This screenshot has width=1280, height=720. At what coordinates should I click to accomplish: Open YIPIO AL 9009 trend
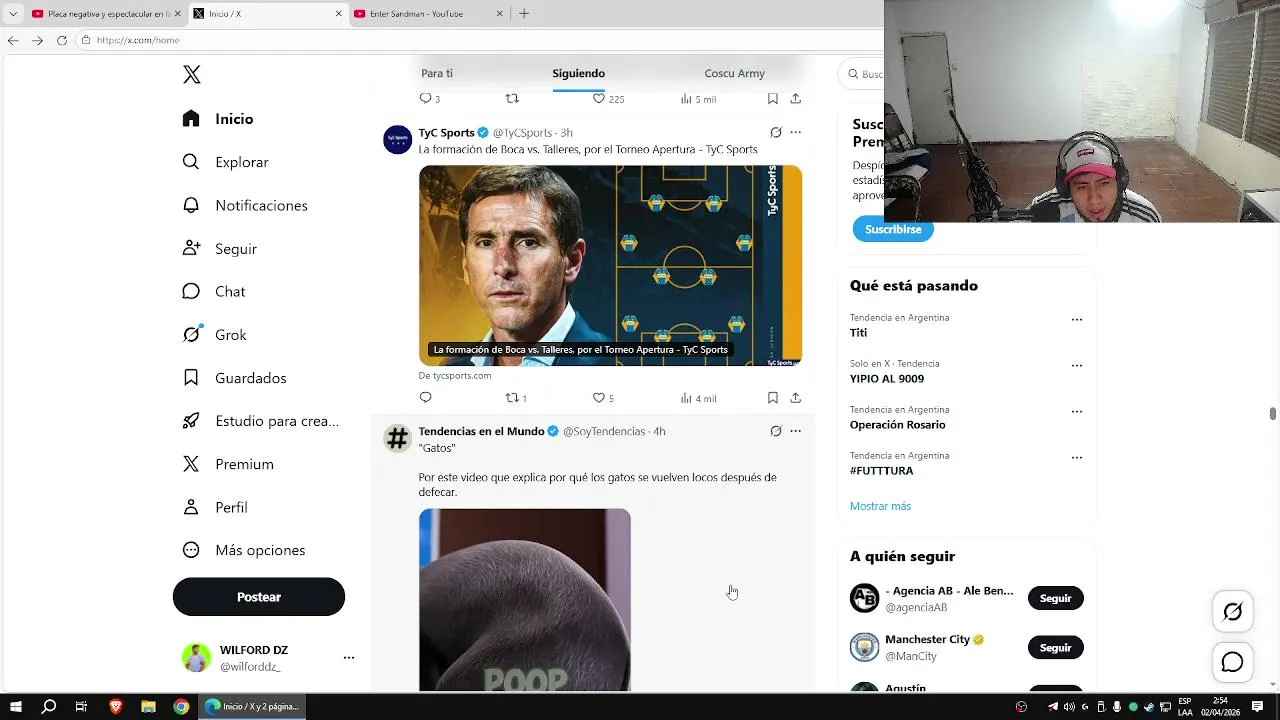(x=886, y=379)
